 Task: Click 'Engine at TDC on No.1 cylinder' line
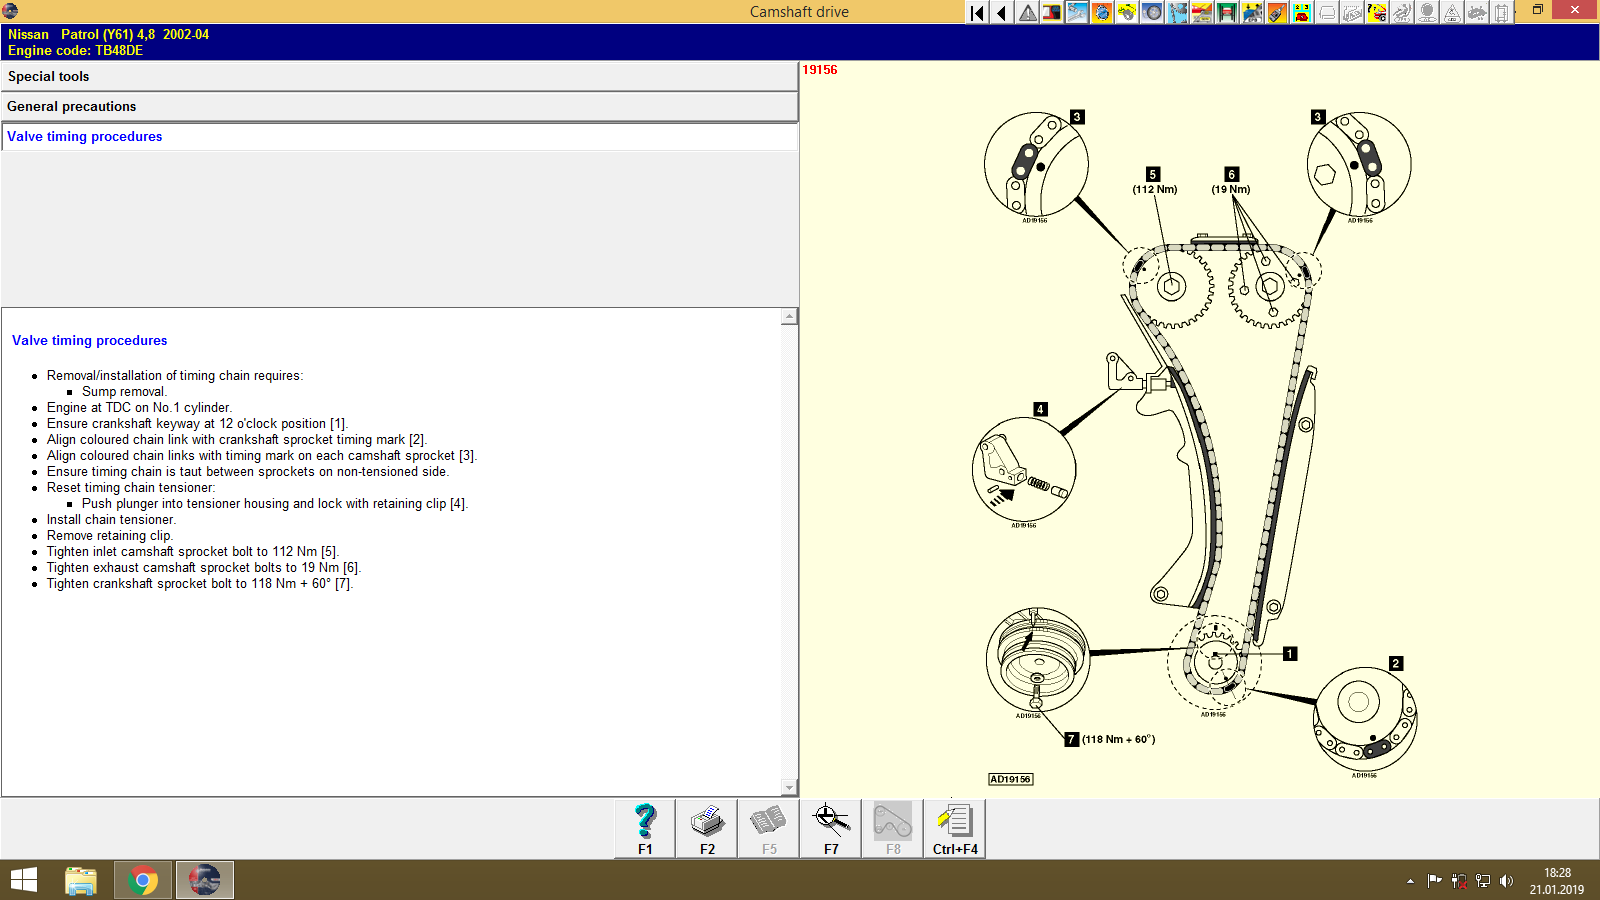tap(139, 408)
